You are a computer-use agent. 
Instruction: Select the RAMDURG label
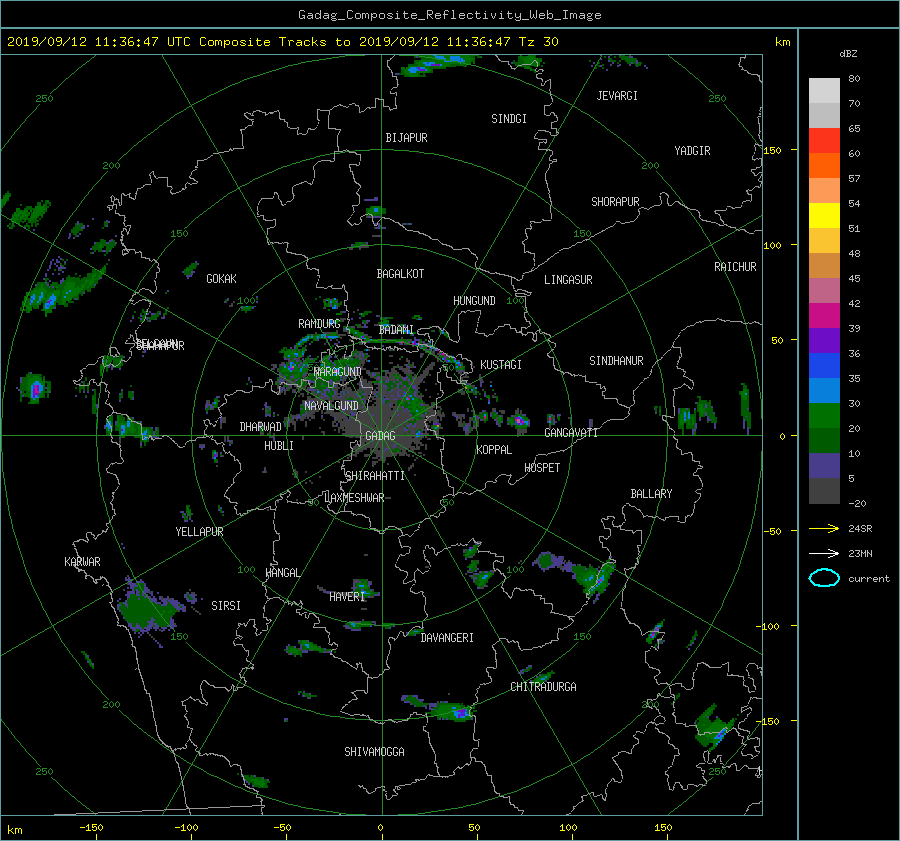[319, 324]
